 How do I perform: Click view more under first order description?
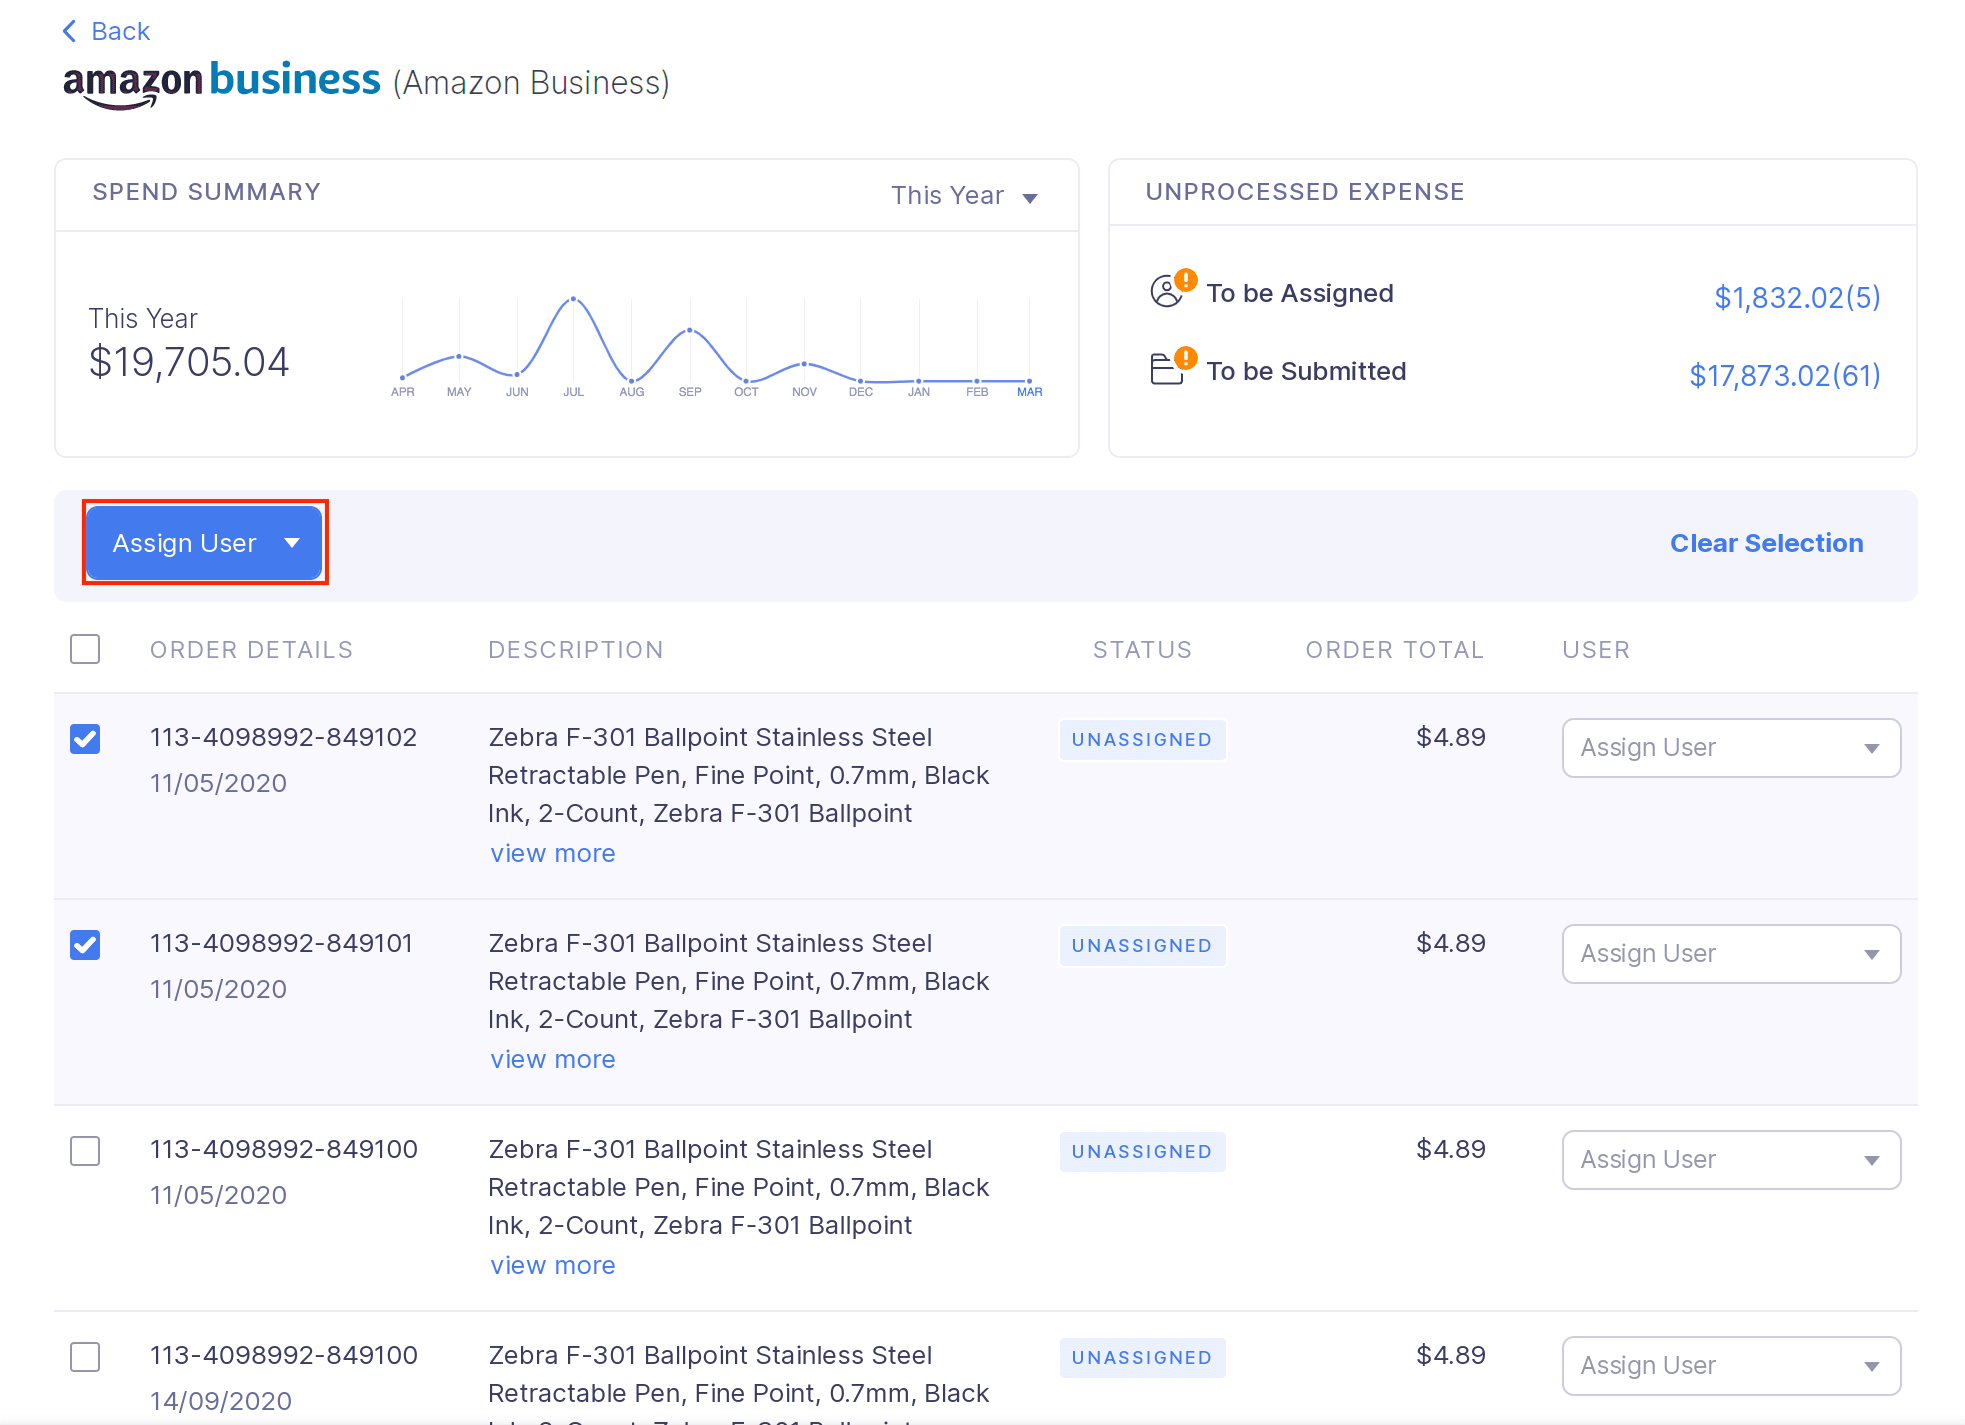pos(552,854)
